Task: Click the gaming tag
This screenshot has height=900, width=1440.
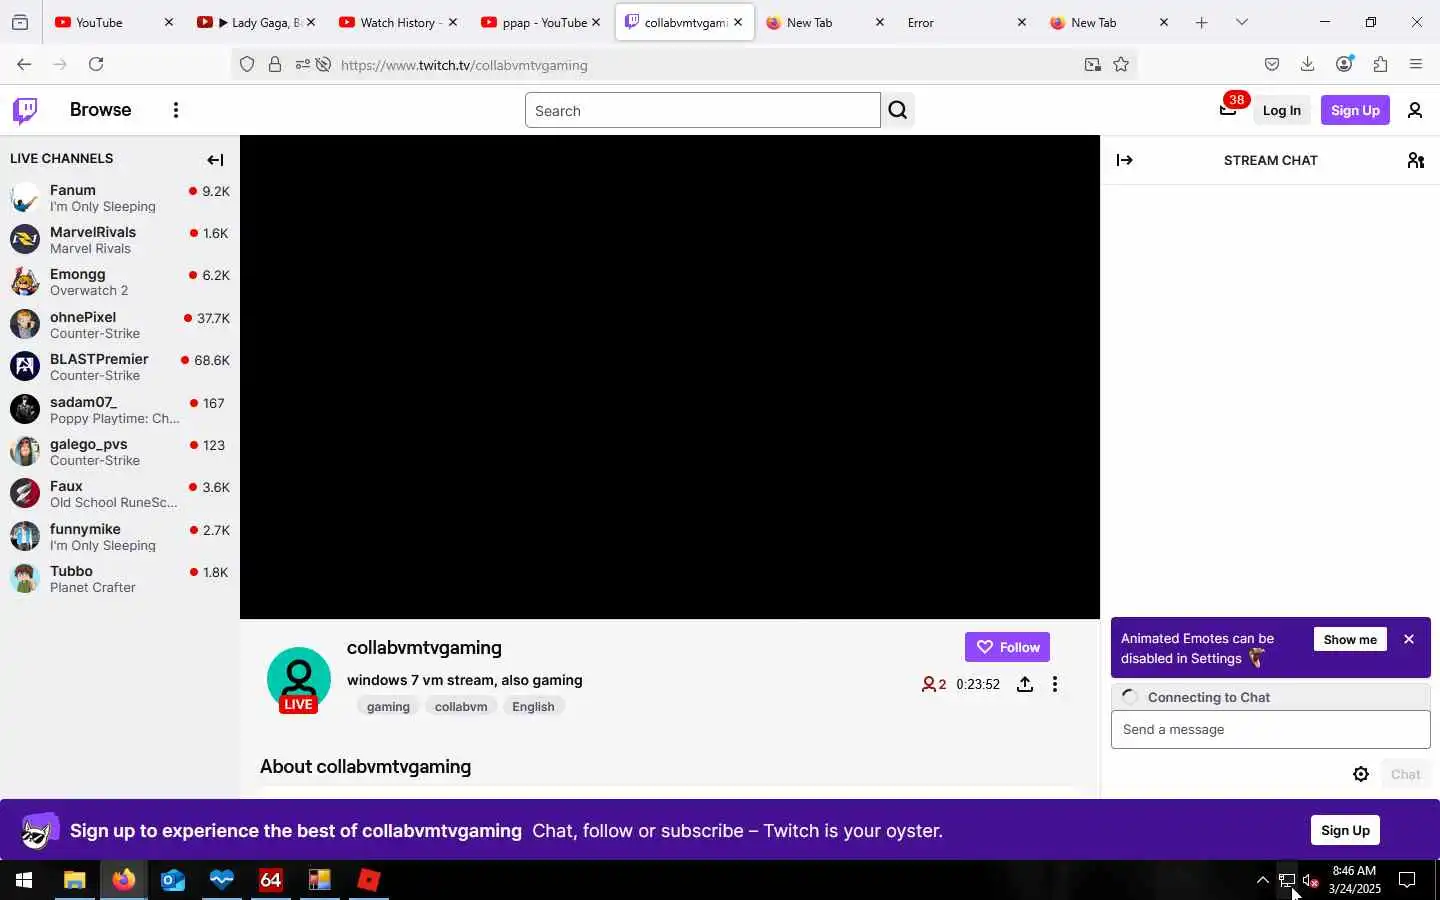Action: [388, 706]
